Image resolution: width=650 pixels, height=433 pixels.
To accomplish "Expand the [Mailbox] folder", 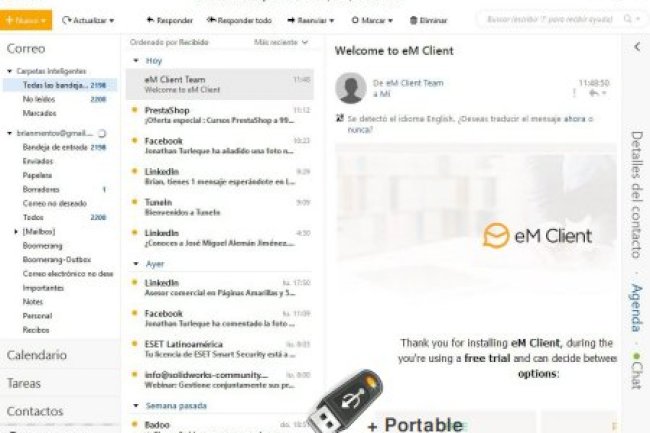I will [x=16, y=231].
